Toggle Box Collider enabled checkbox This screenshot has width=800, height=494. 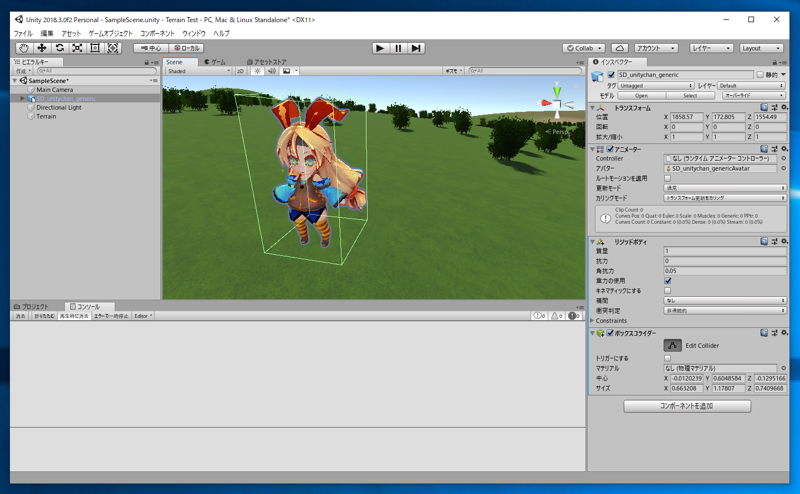coord(610,333)
